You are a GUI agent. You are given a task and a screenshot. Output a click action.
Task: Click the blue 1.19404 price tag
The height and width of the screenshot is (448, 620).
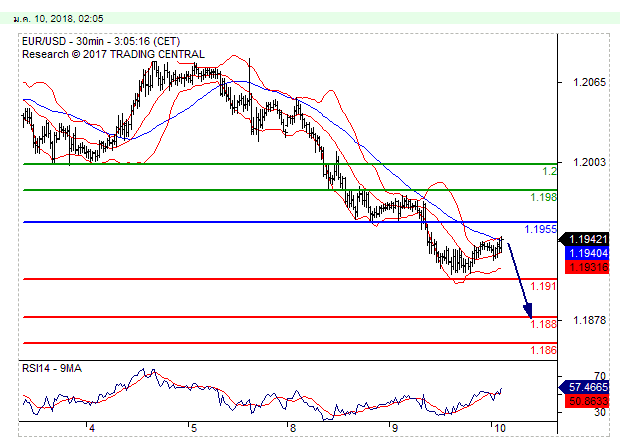pyautogui.click(x=588, y=253)
